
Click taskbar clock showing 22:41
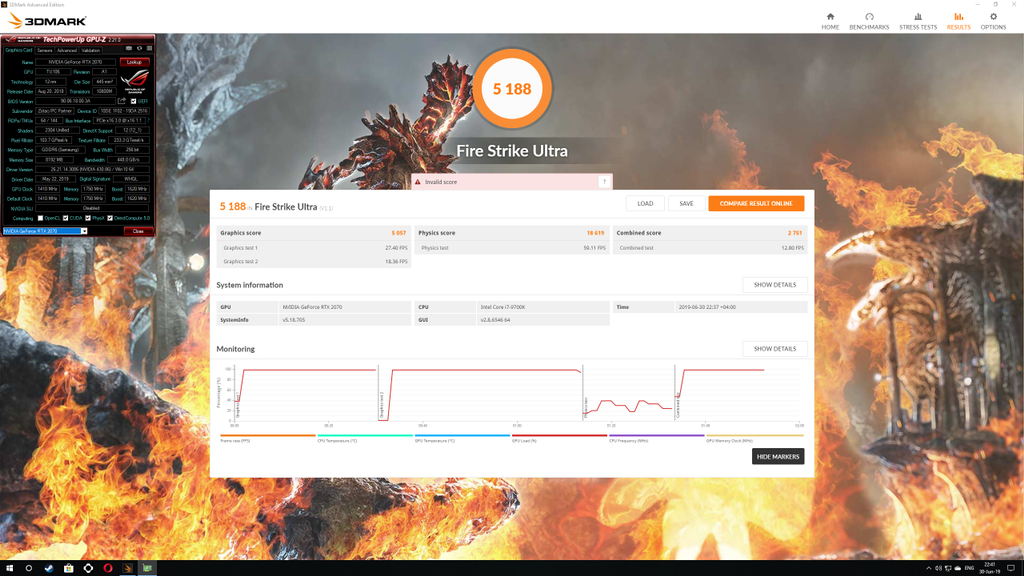[x=990, y=568]
